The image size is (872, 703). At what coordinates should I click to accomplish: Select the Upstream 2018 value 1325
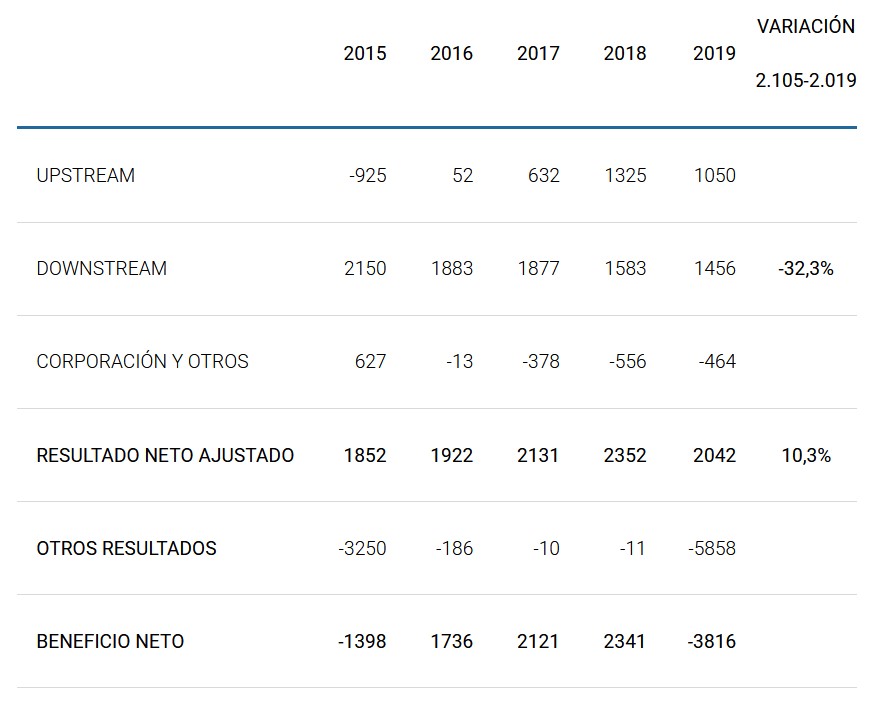(x=625, y=176)
